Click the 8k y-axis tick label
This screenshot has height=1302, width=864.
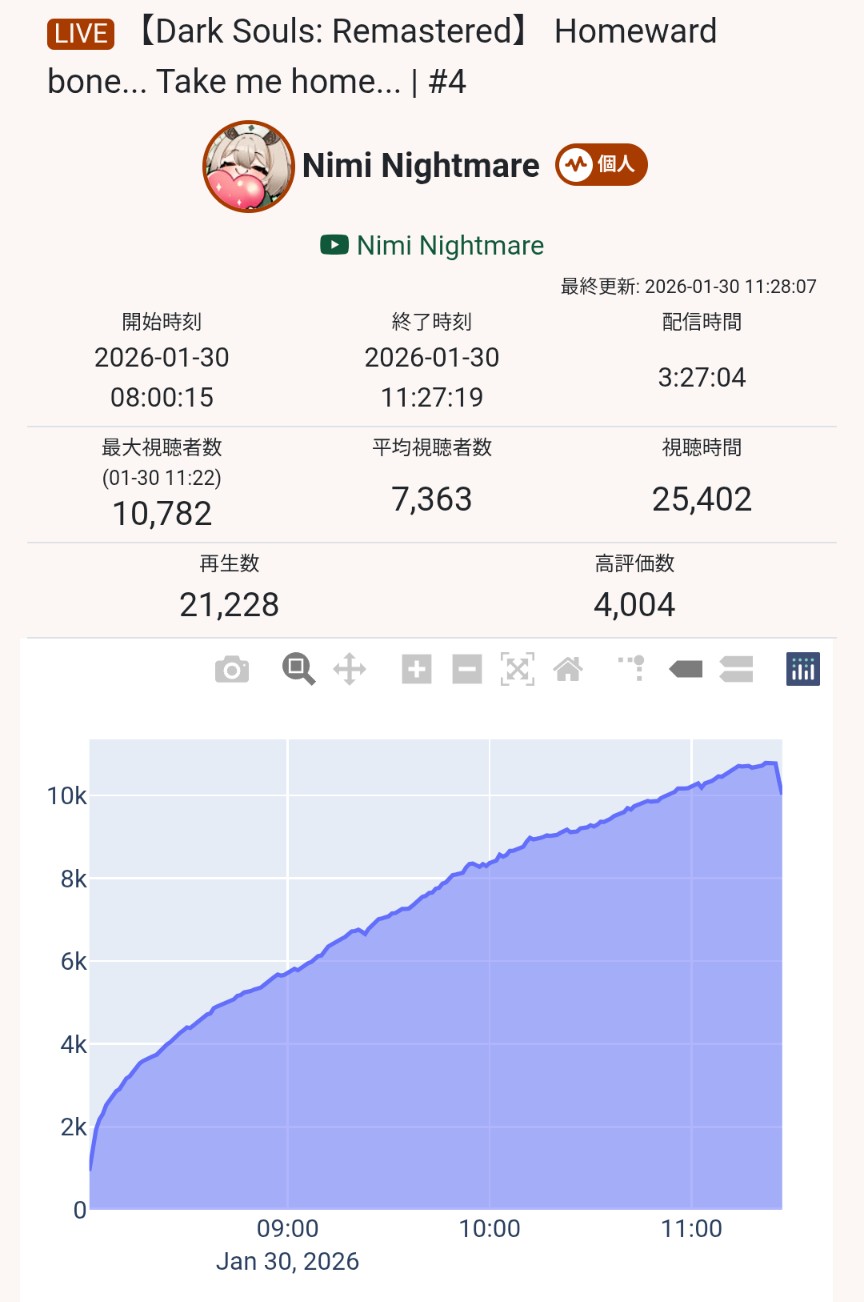pos(72,879)
